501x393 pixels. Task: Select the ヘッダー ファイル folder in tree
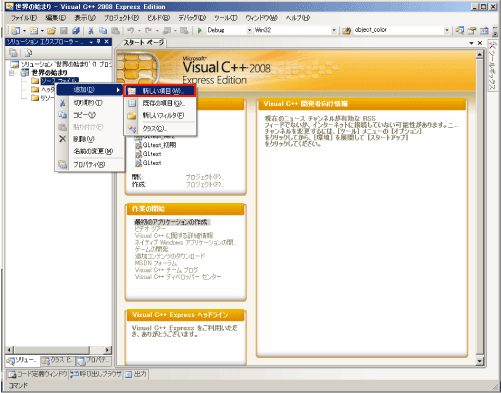point(43,89)
